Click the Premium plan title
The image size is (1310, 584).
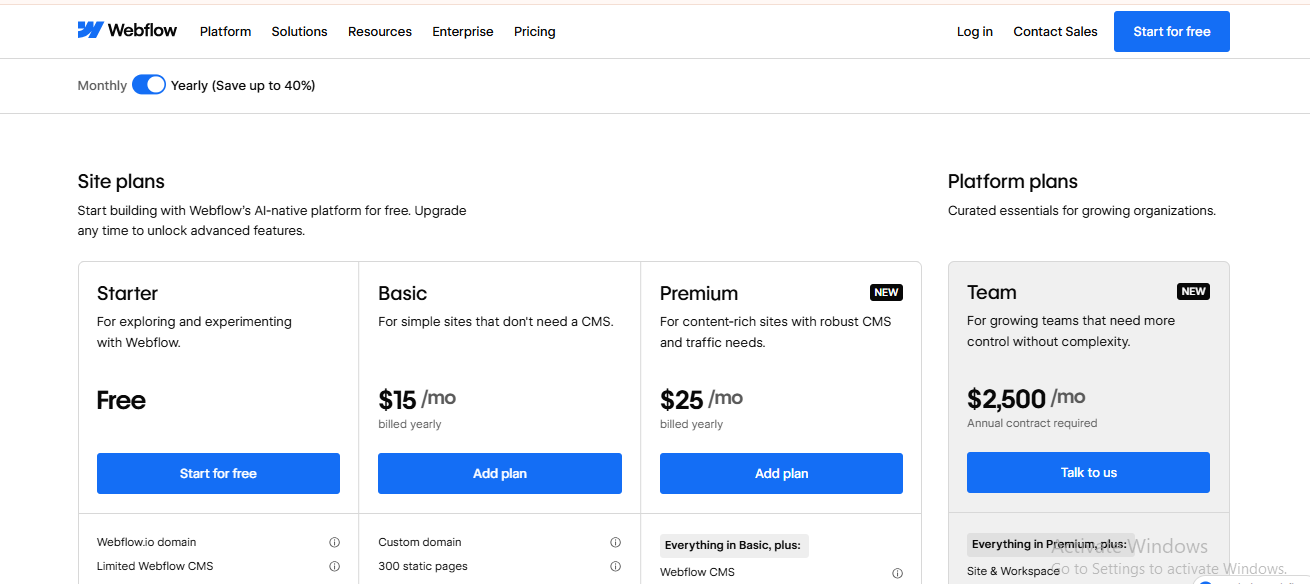pos(699,293)
